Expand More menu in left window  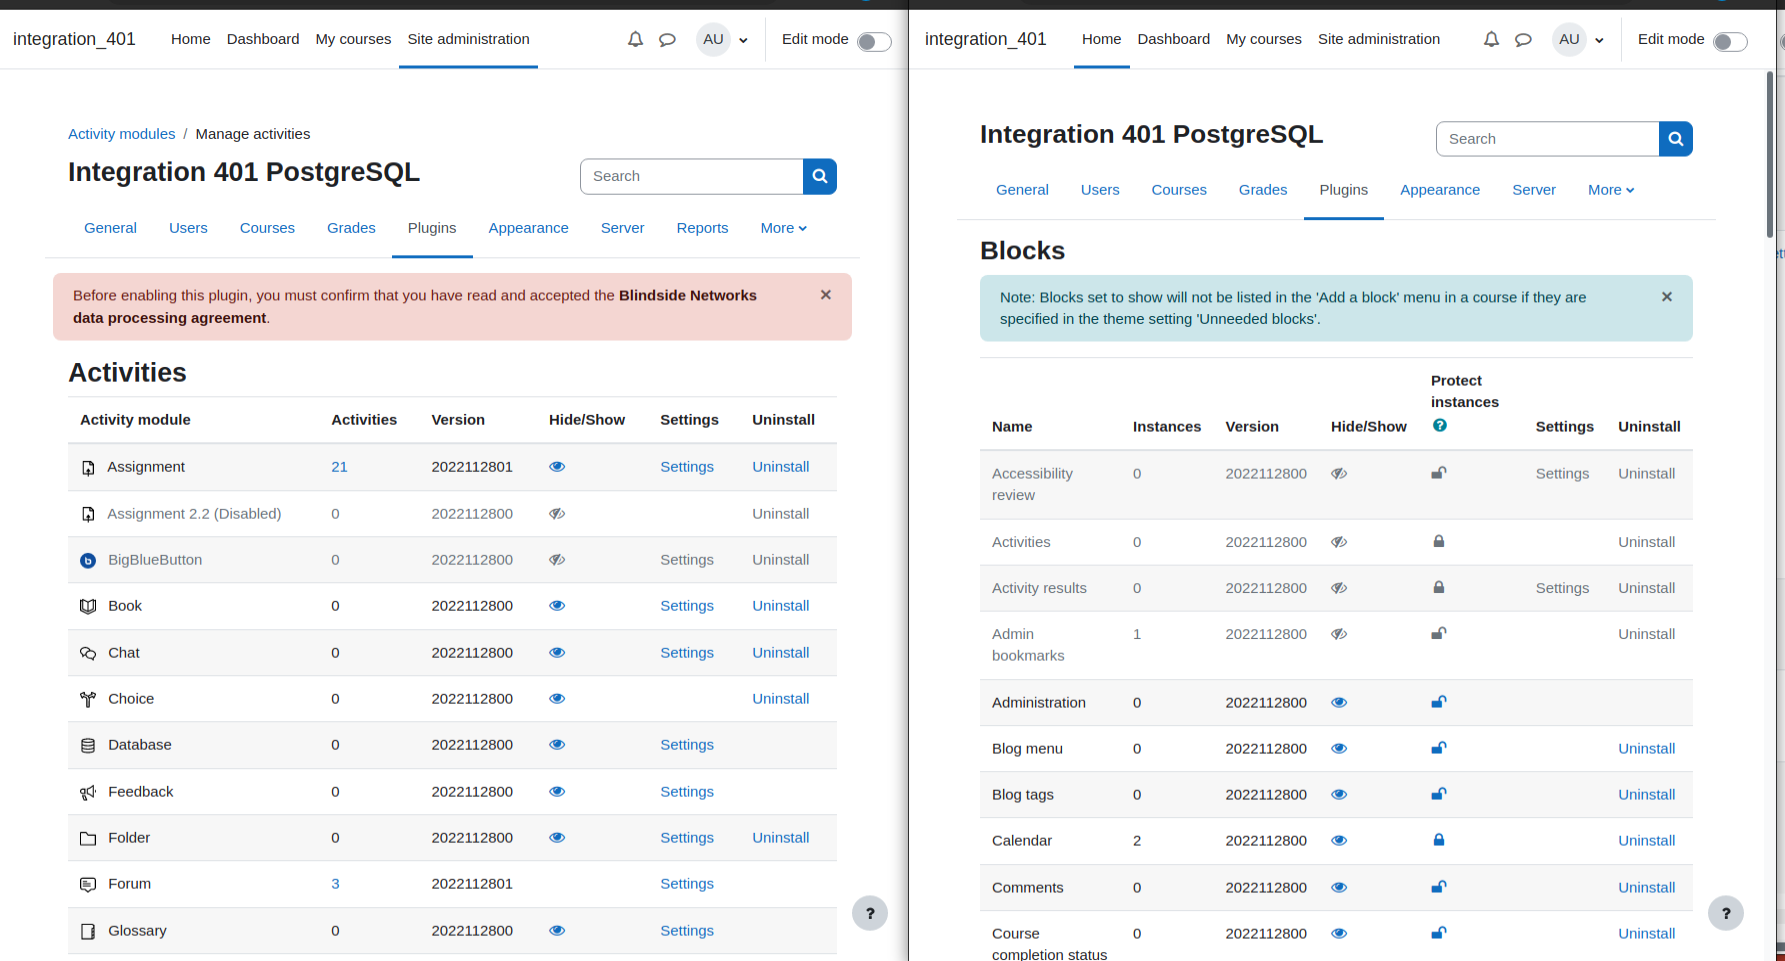[783, 228]
